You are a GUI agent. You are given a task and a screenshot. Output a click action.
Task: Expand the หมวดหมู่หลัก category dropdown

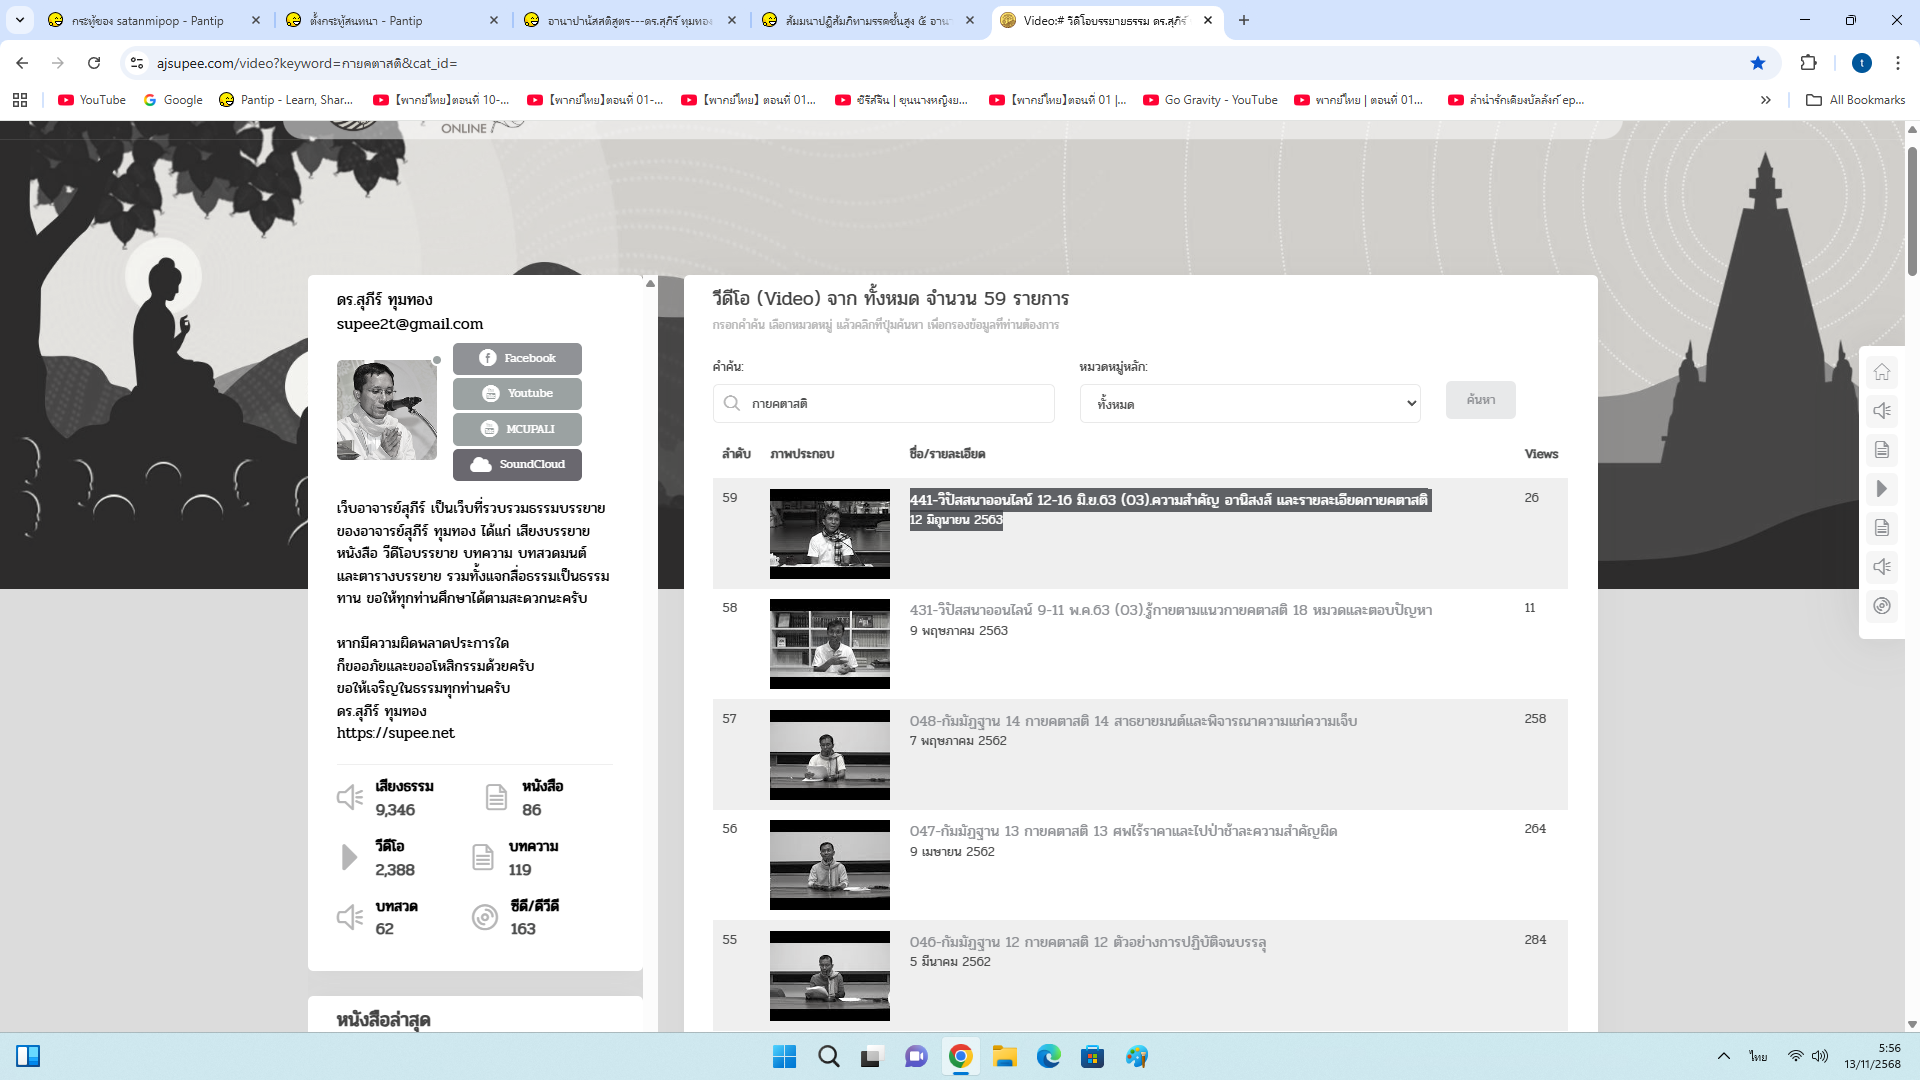tap(1250, 404)
